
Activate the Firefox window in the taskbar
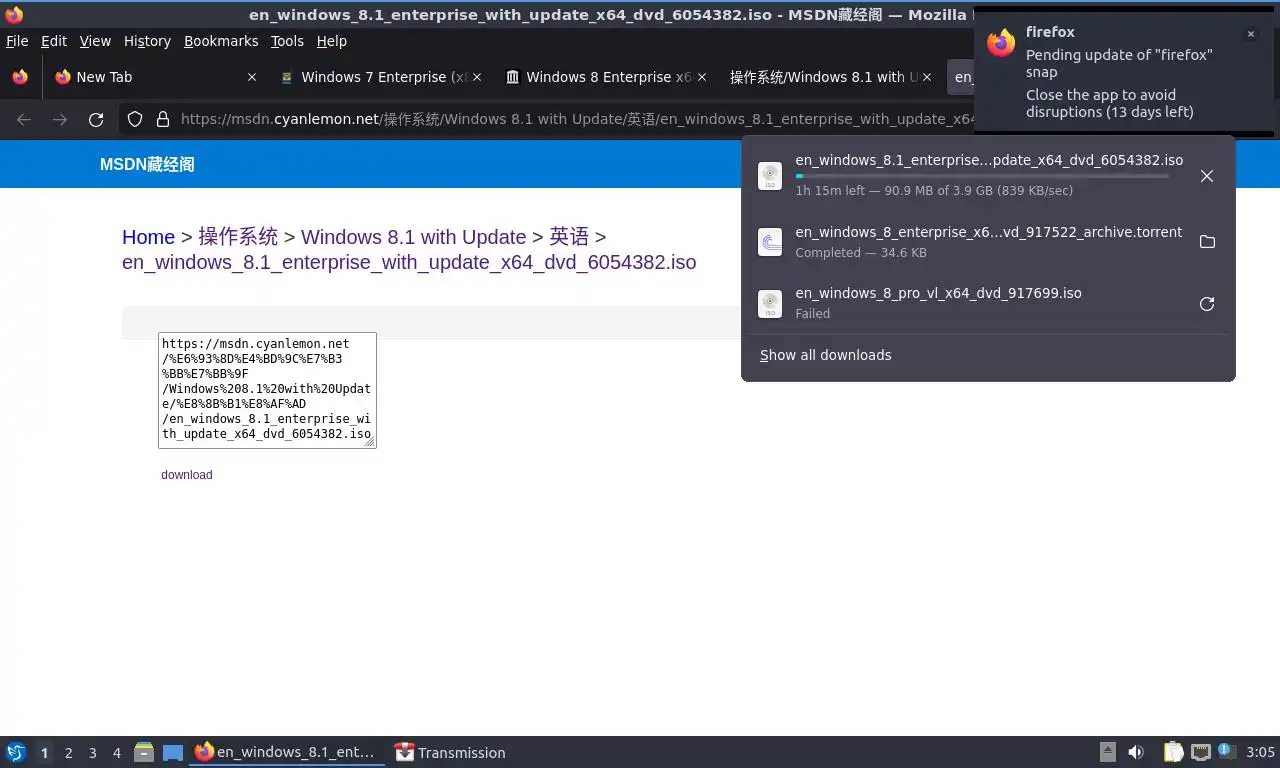tap(287, 752)
